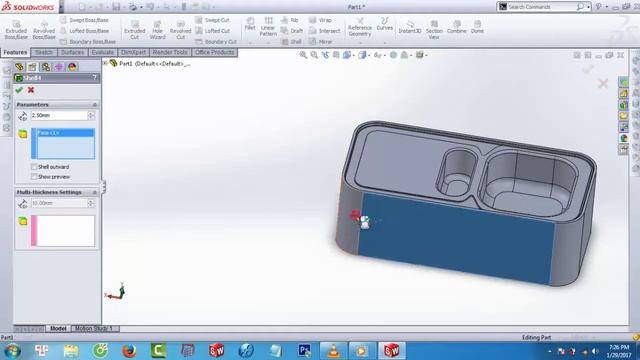The image size is (640, 360).
Task: Adjust the shell thickness spinner arrows
Action: pos(91,116)
